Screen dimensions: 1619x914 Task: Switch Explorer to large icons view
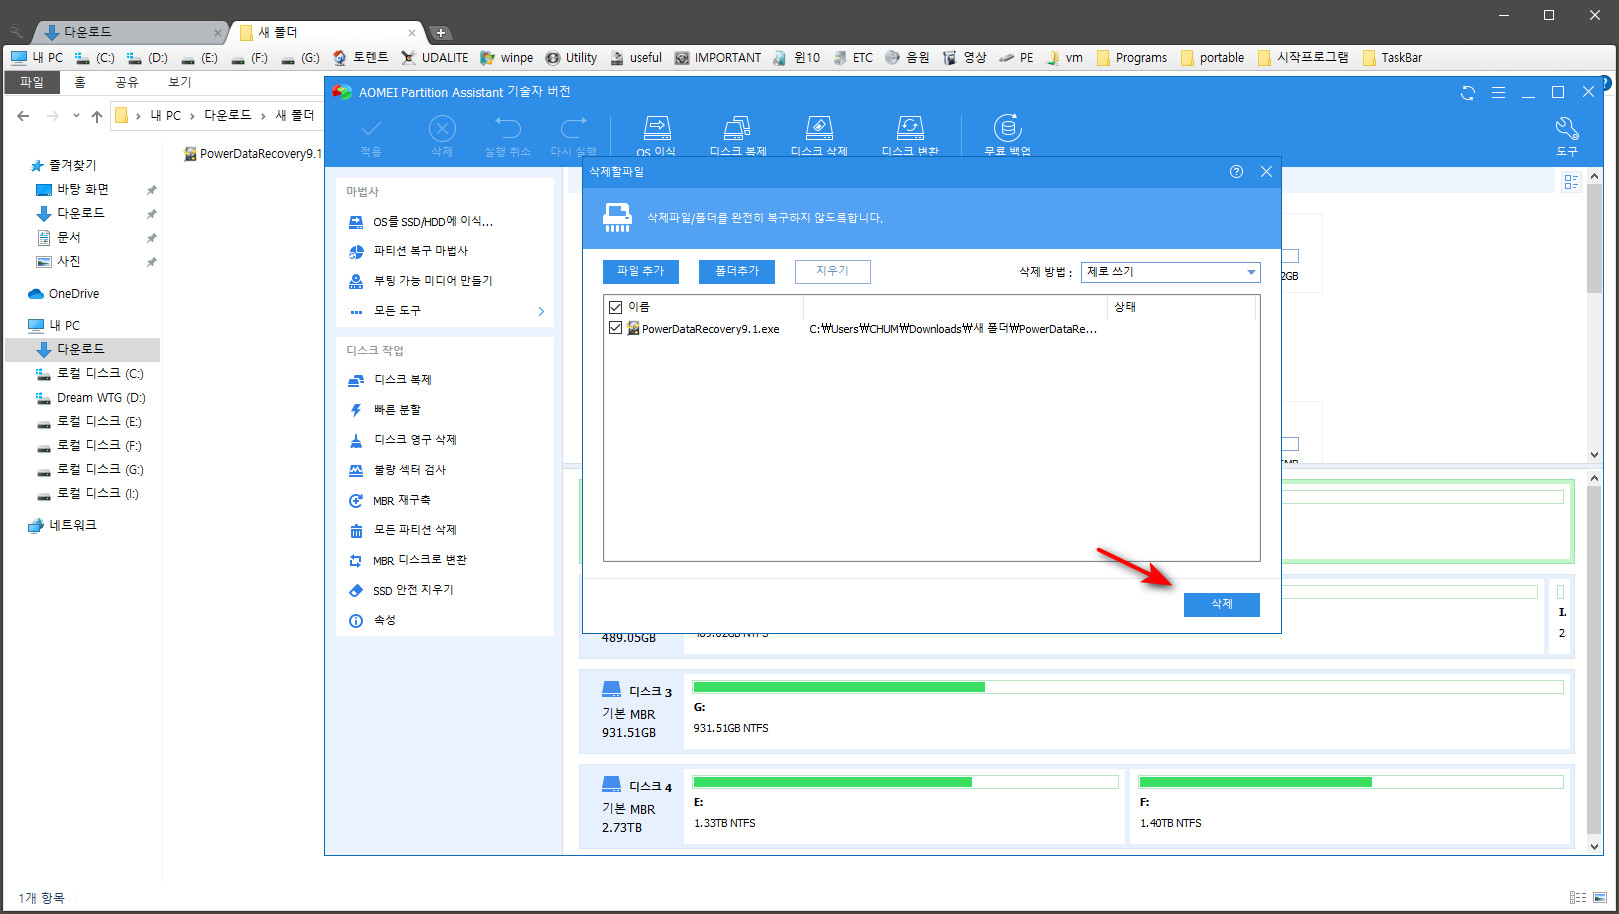click(1600, 898)
